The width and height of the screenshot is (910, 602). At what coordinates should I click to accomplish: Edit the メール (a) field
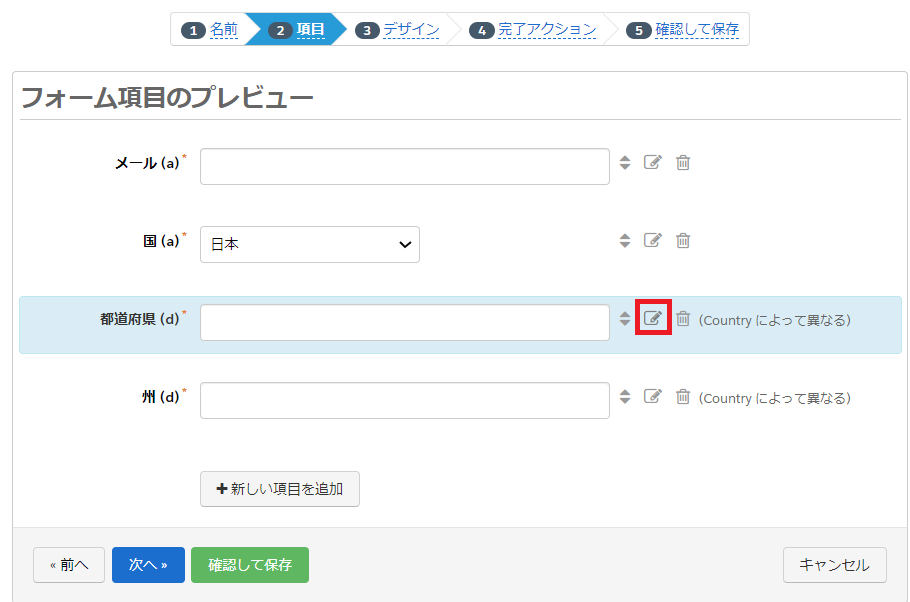pos(652,163)
